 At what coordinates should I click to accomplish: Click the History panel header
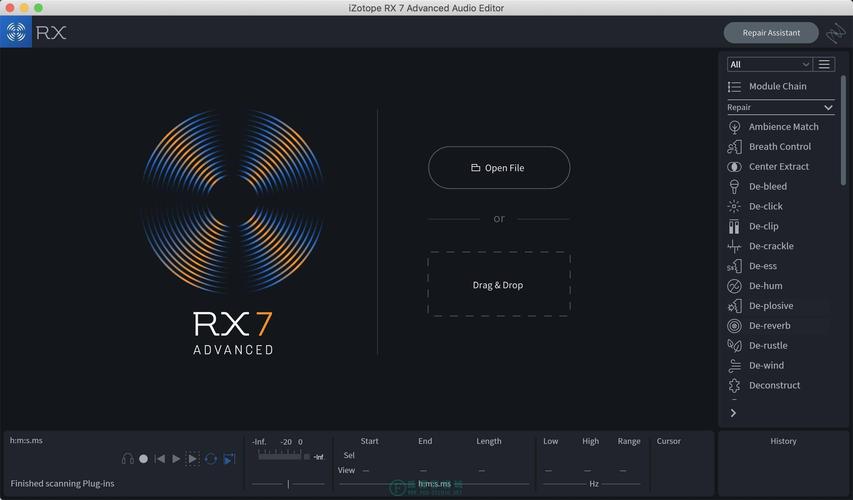point(783,441)
